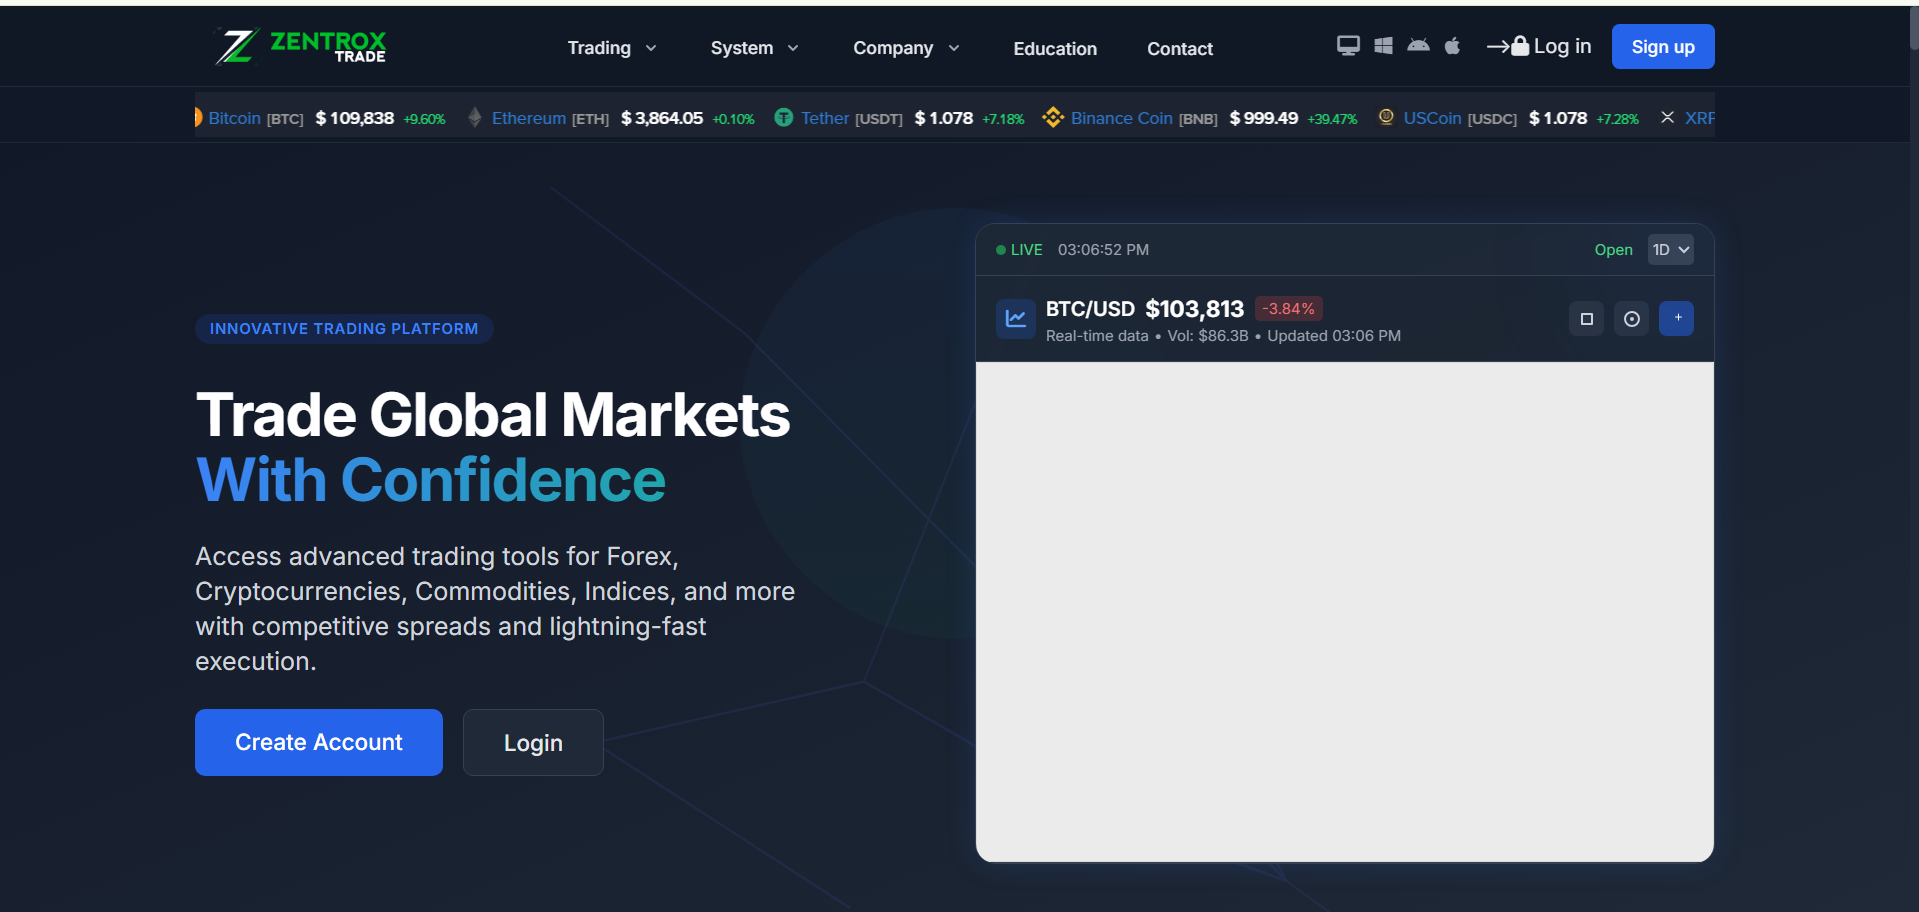This screenshot has width=1919, height=912.
Task: Select the Education menu item
Action: [x=1054, y=48]
